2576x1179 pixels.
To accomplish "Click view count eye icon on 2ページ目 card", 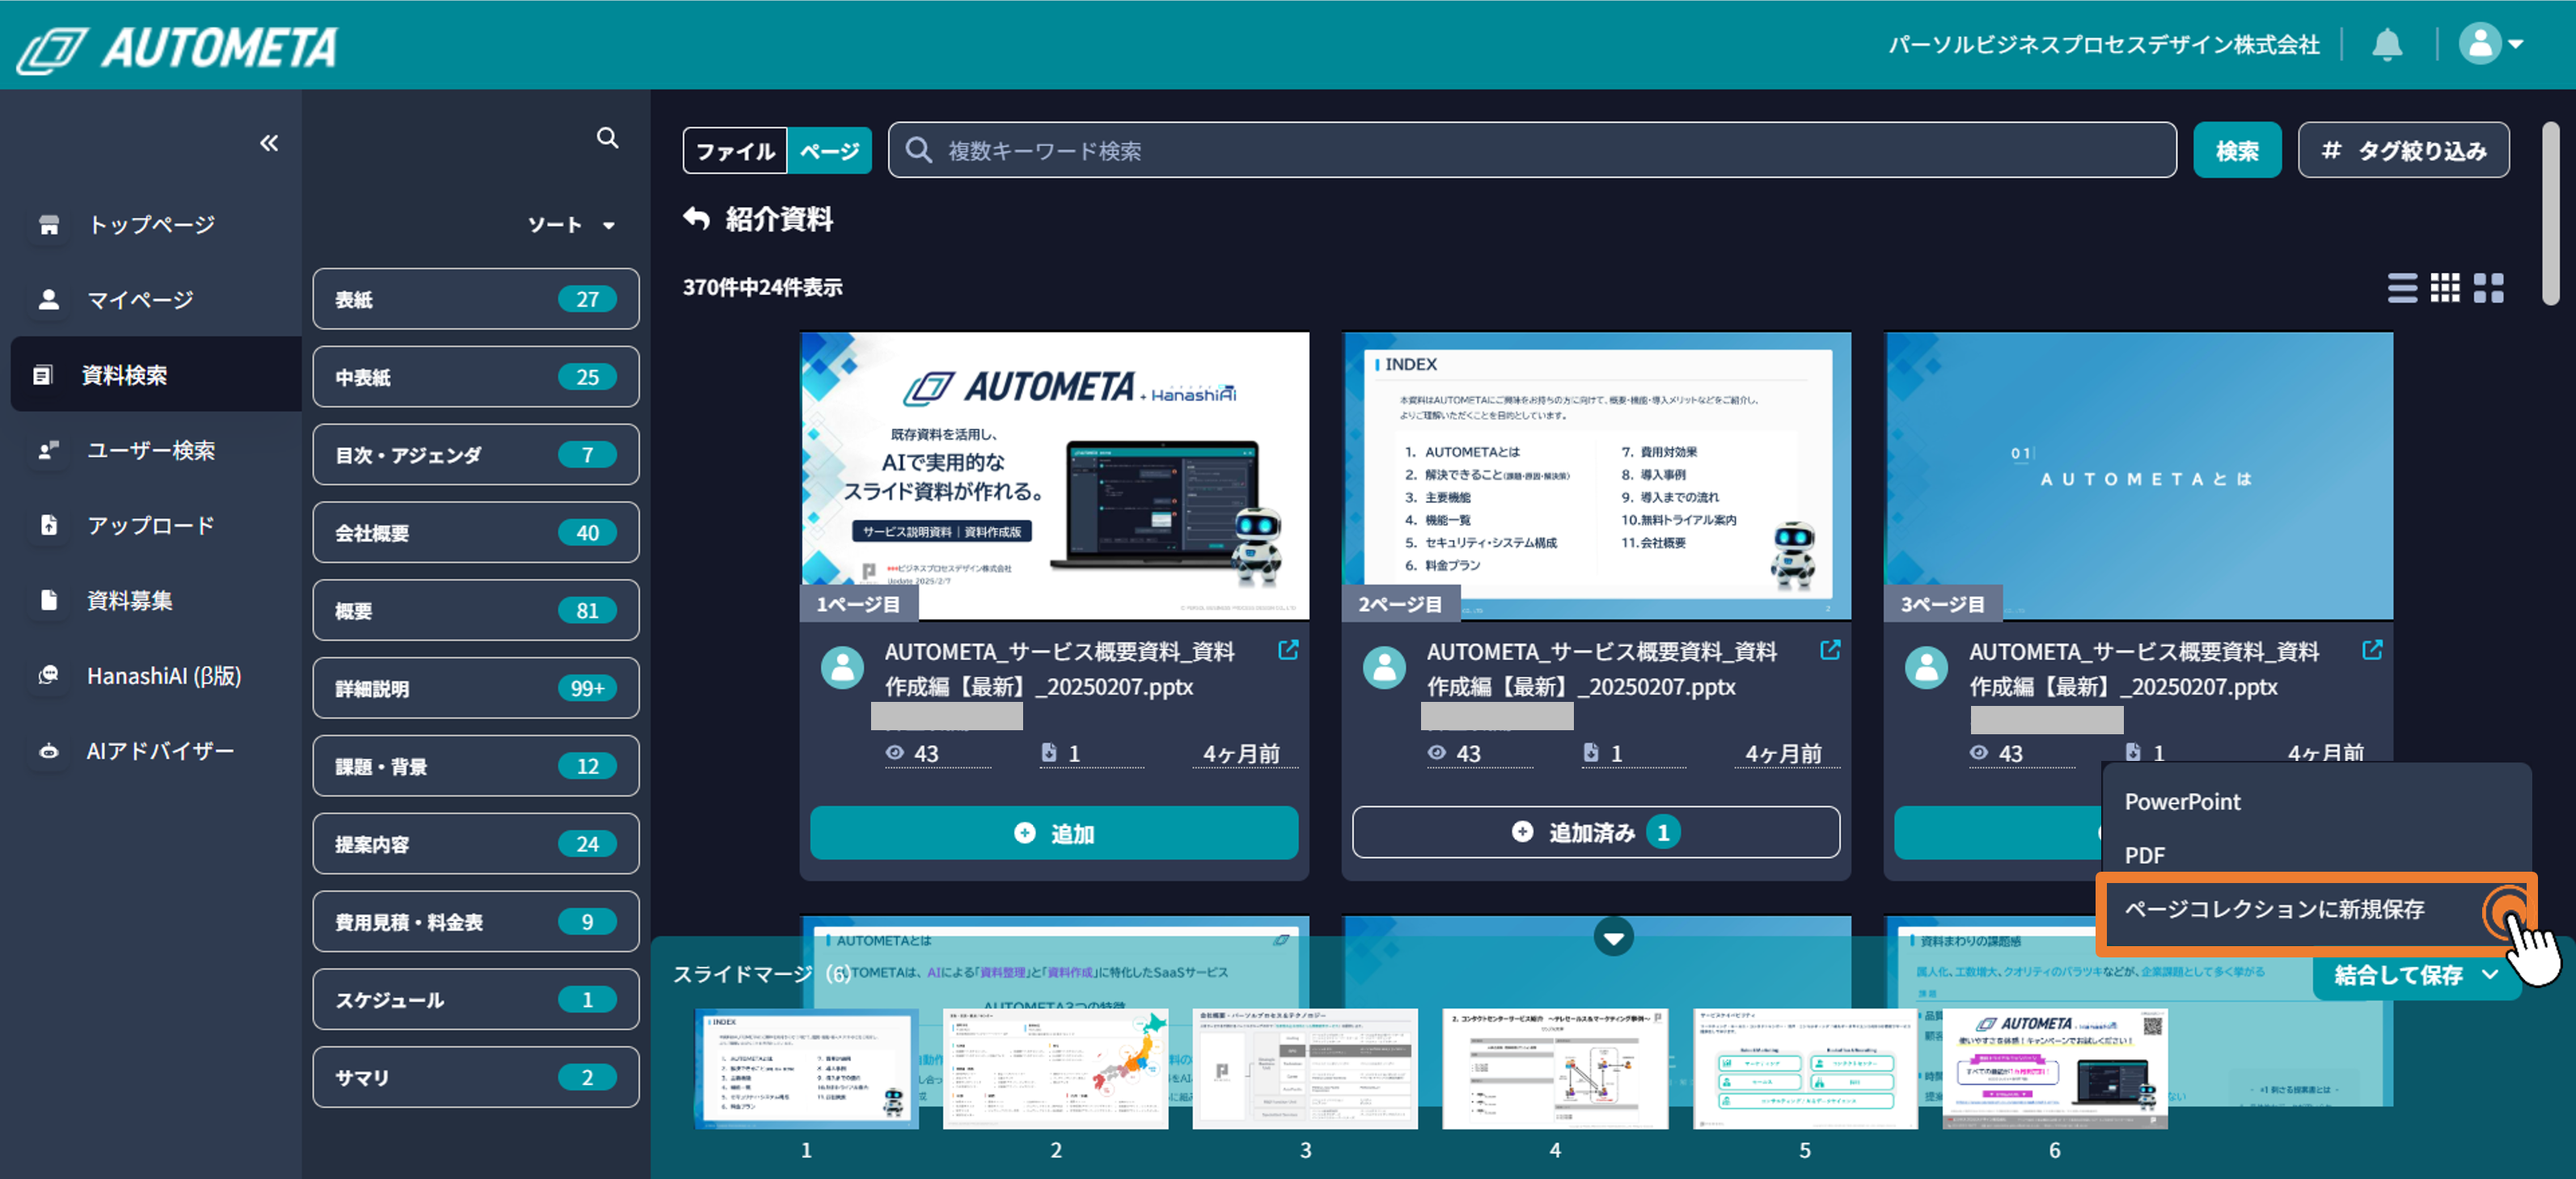I will pyautogui.click(x=1437, y=753).
